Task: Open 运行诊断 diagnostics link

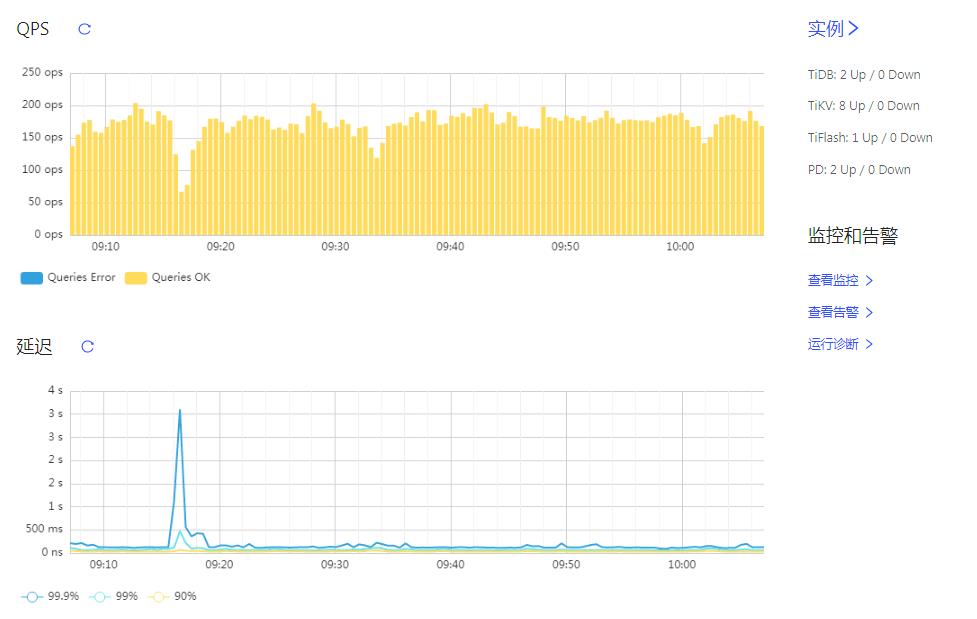Action: tap(833, 344)
